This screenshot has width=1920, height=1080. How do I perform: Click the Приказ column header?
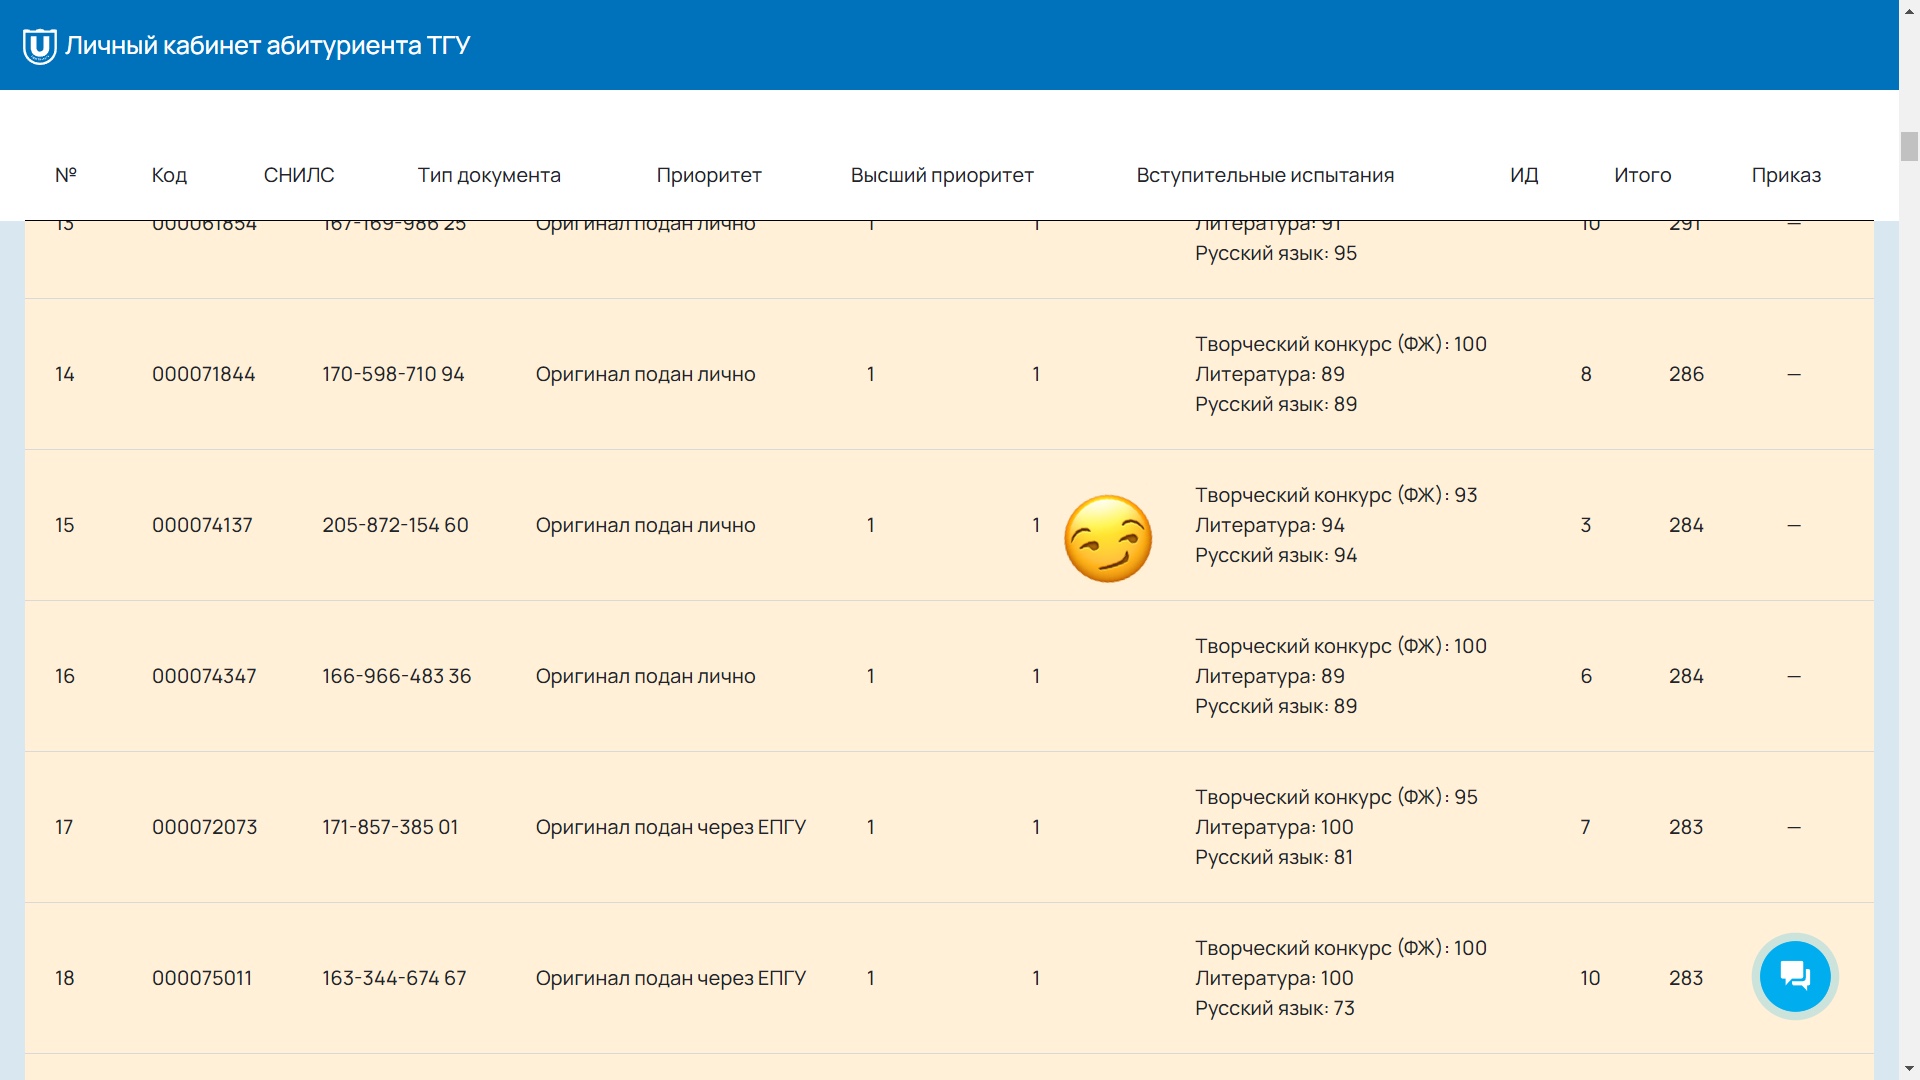point(1786,175)
